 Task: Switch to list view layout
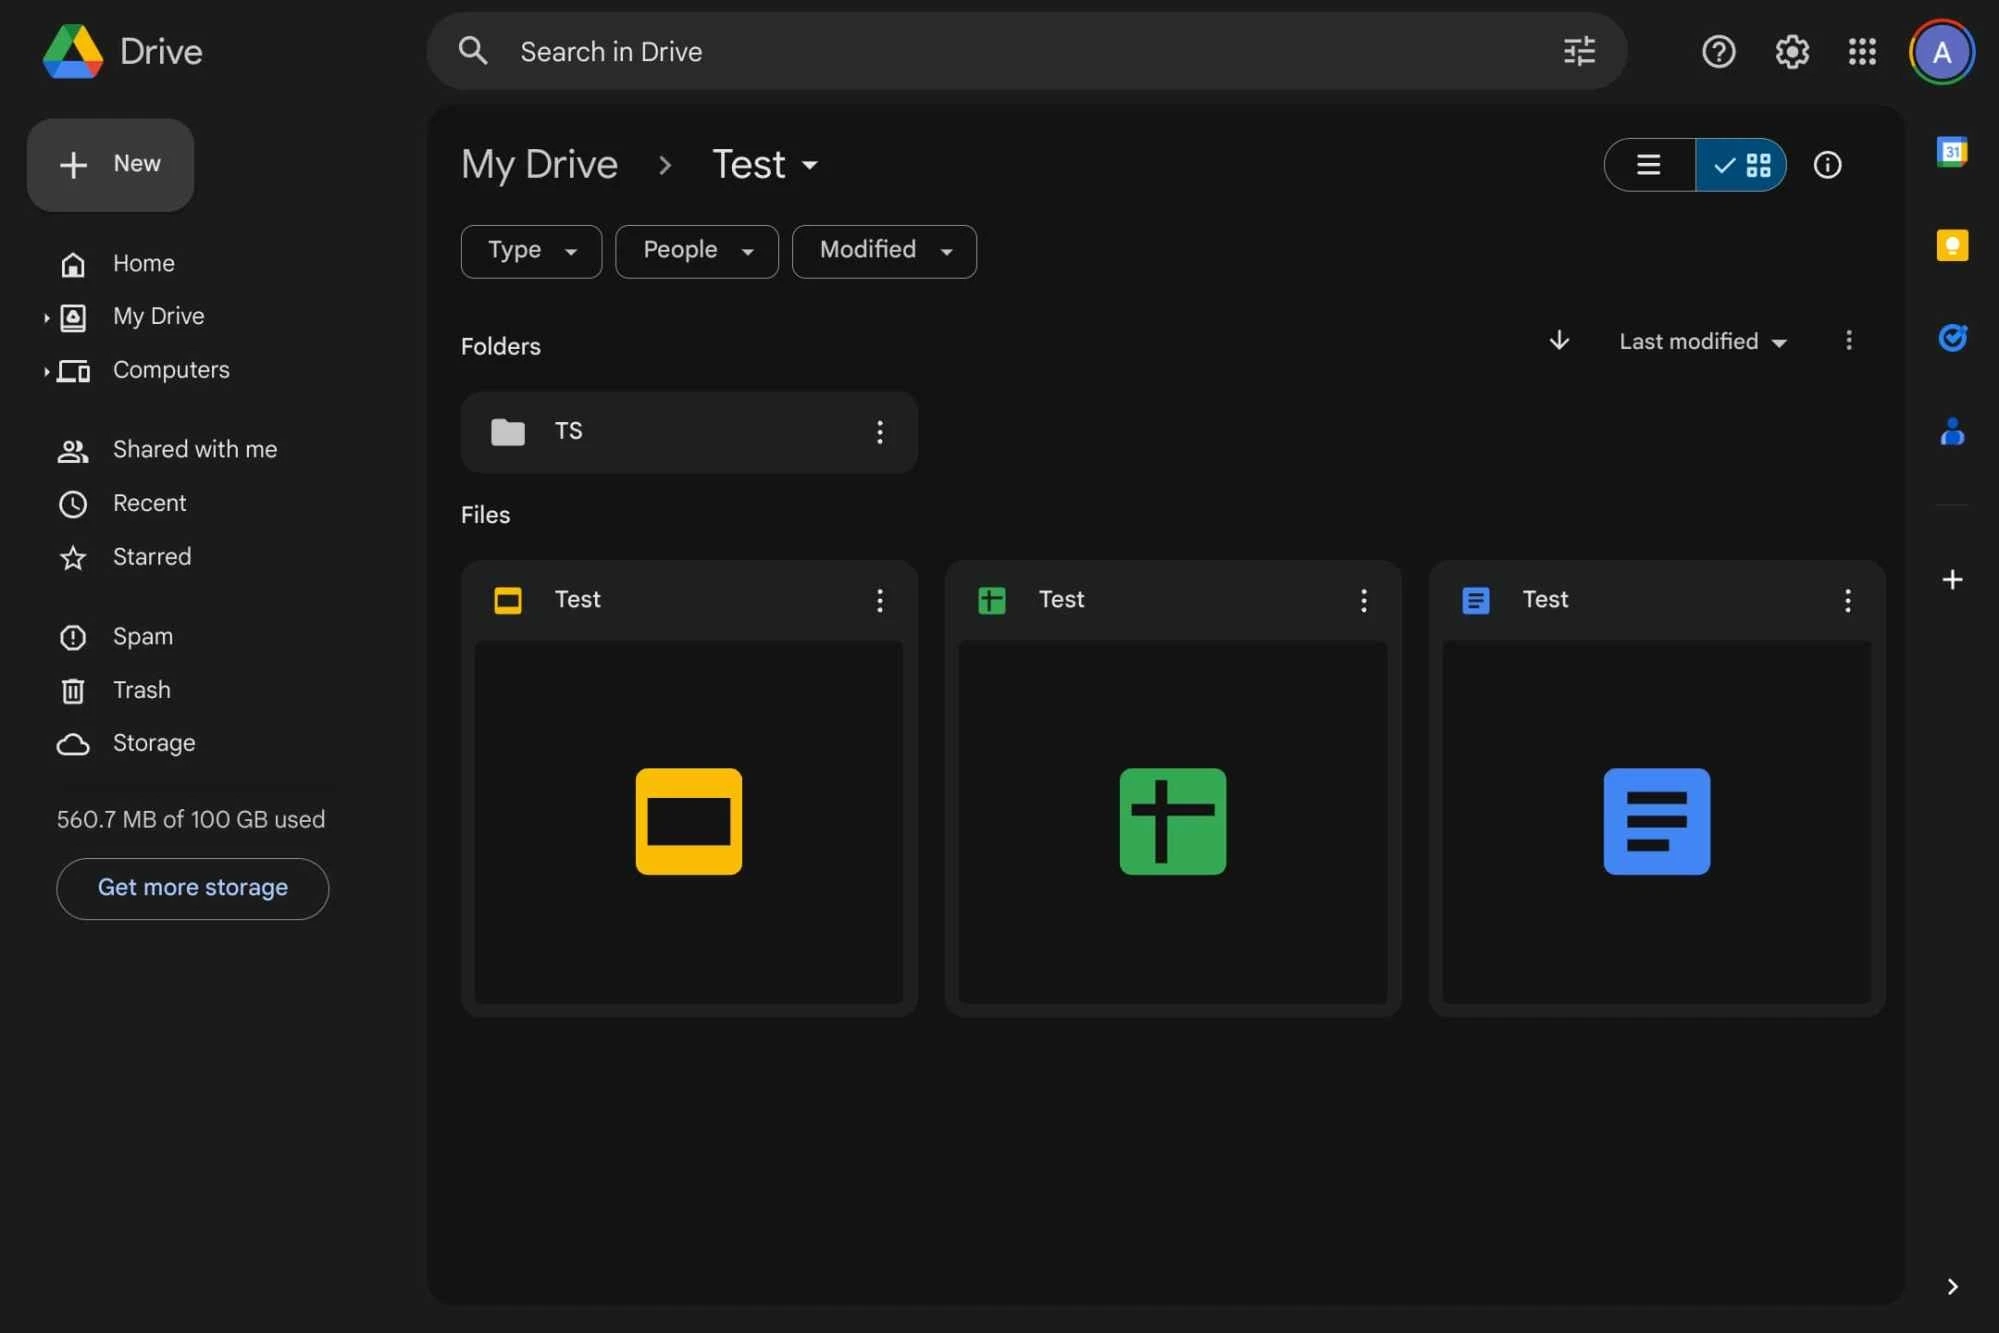coord(1648,164)
